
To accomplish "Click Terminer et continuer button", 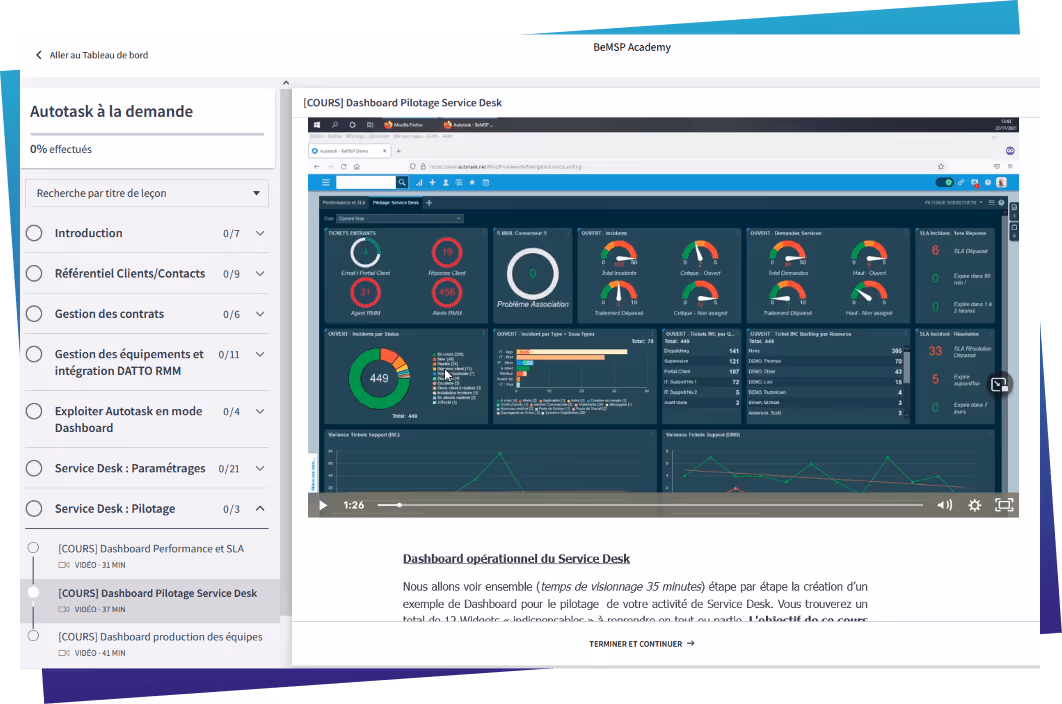I will tap(641, 644).
